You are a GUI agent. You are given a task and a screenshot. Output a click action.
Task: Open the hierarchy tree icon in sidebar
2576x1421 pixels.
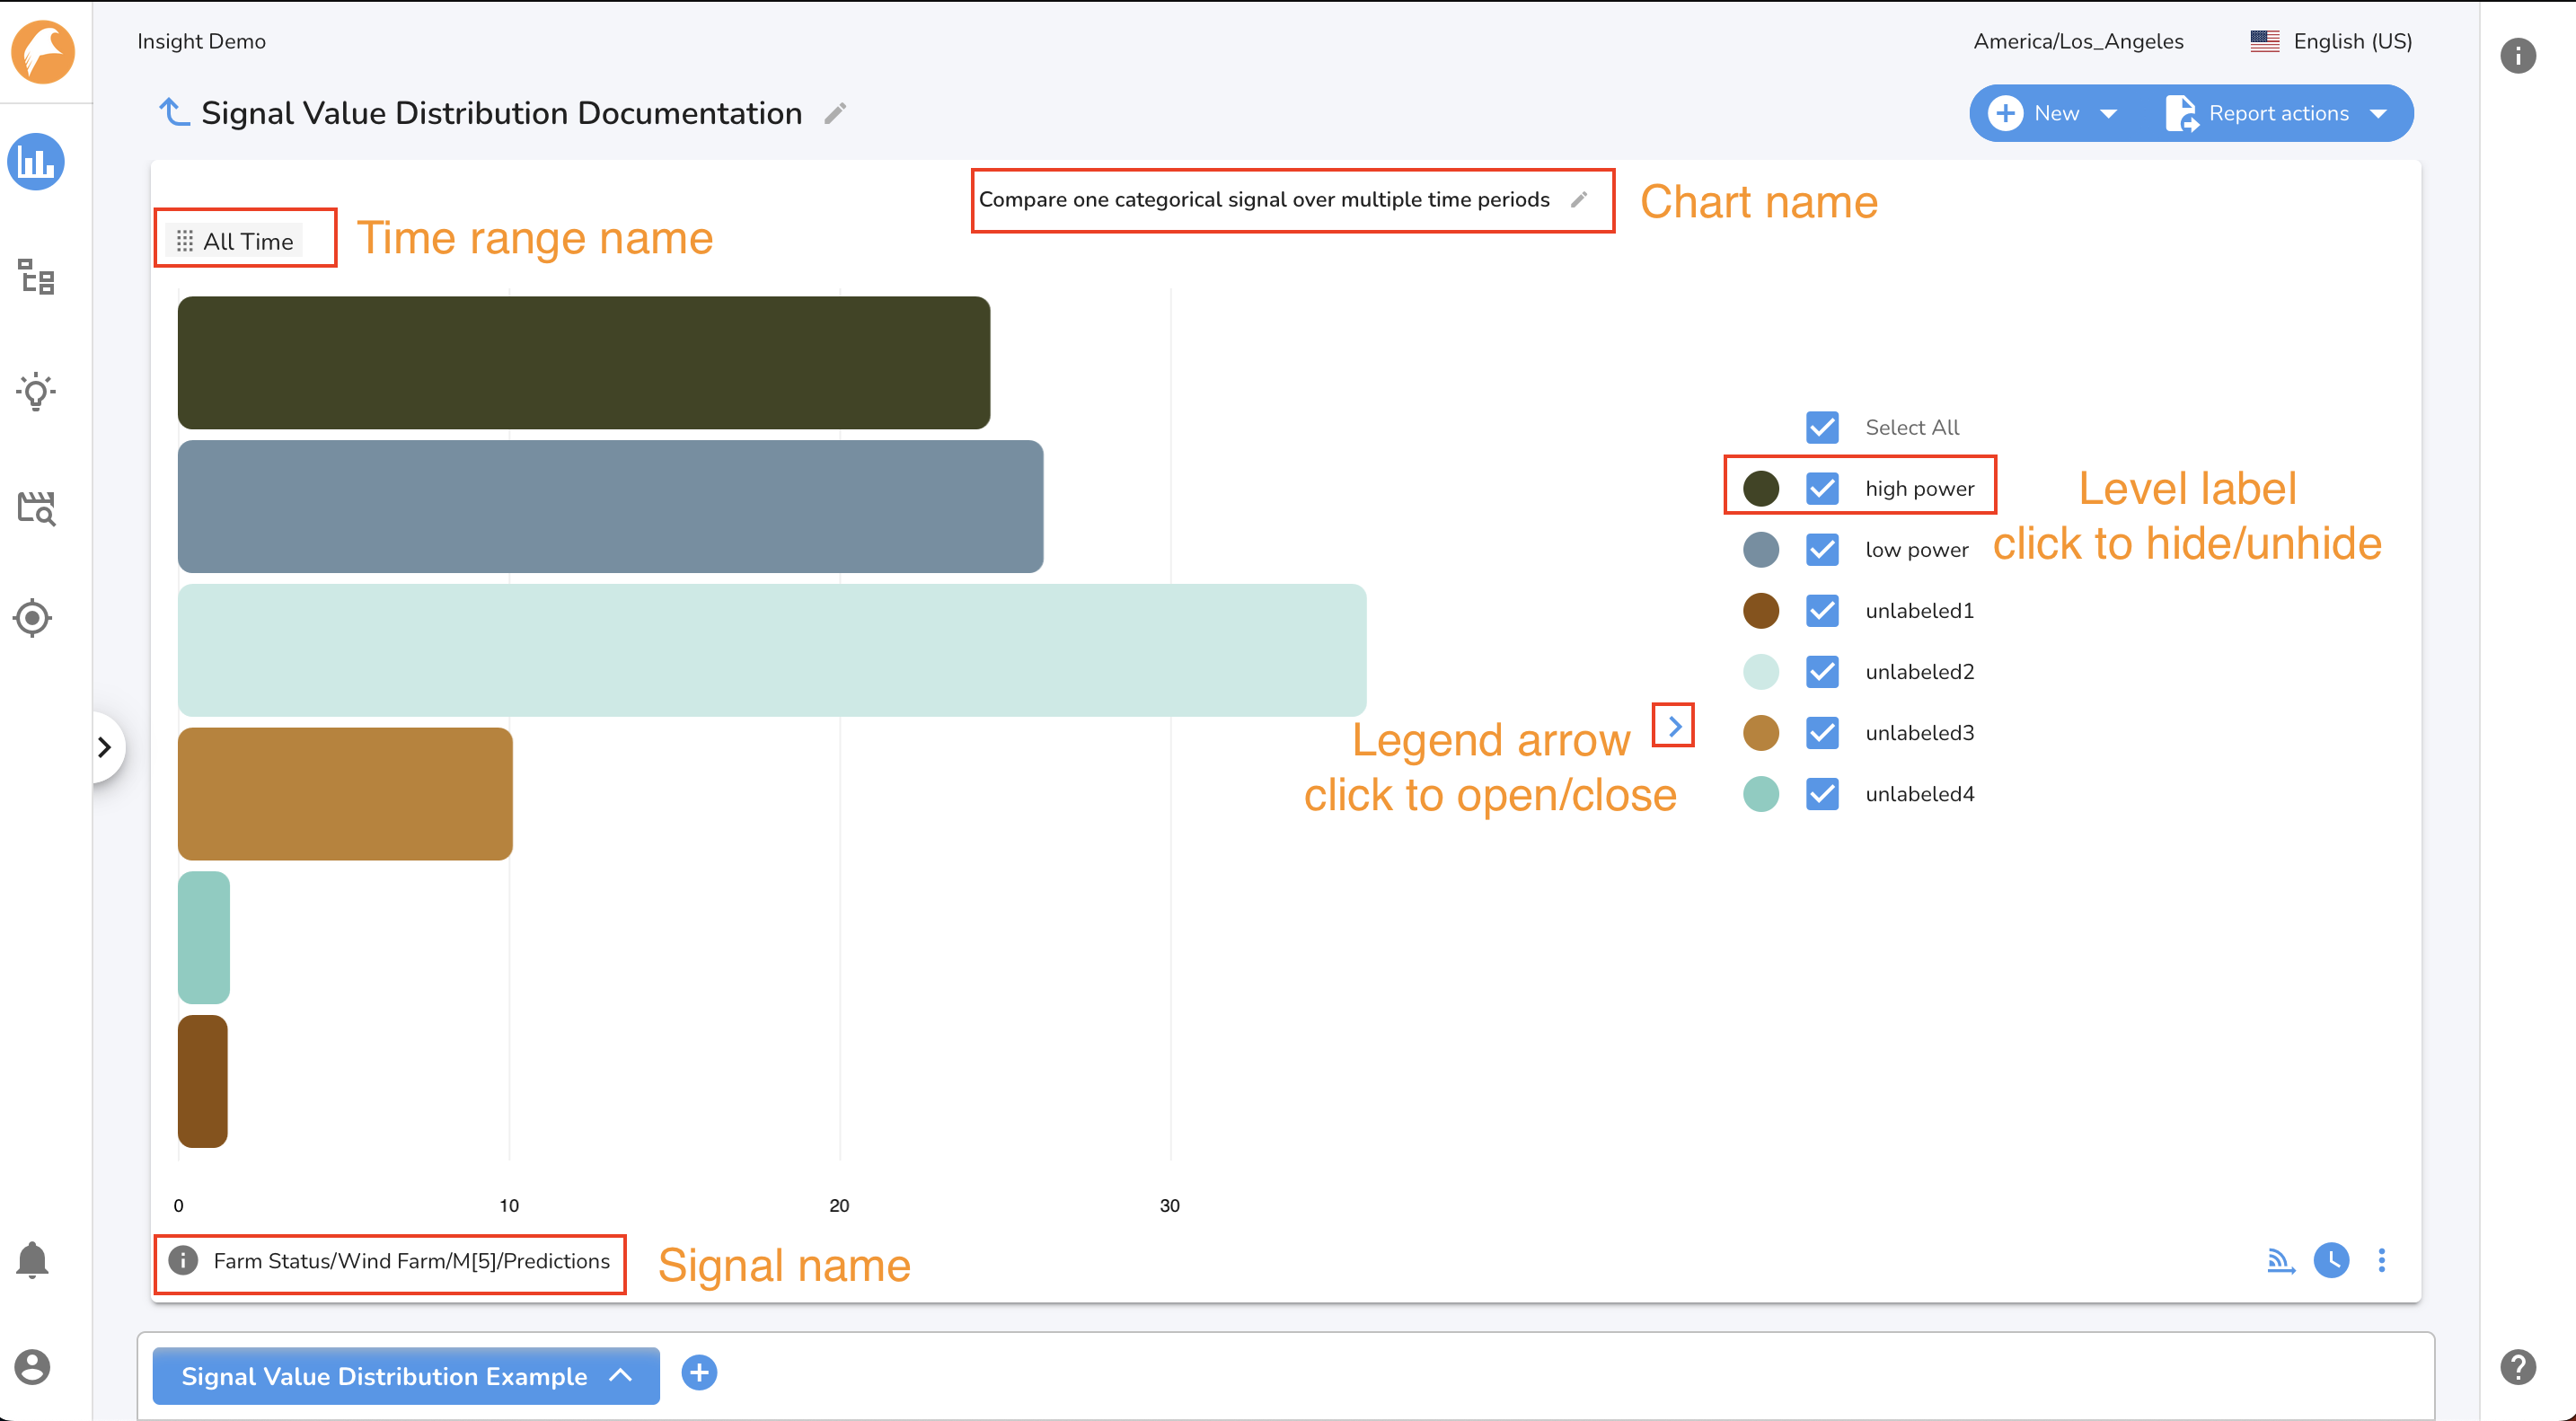(36, 276)
